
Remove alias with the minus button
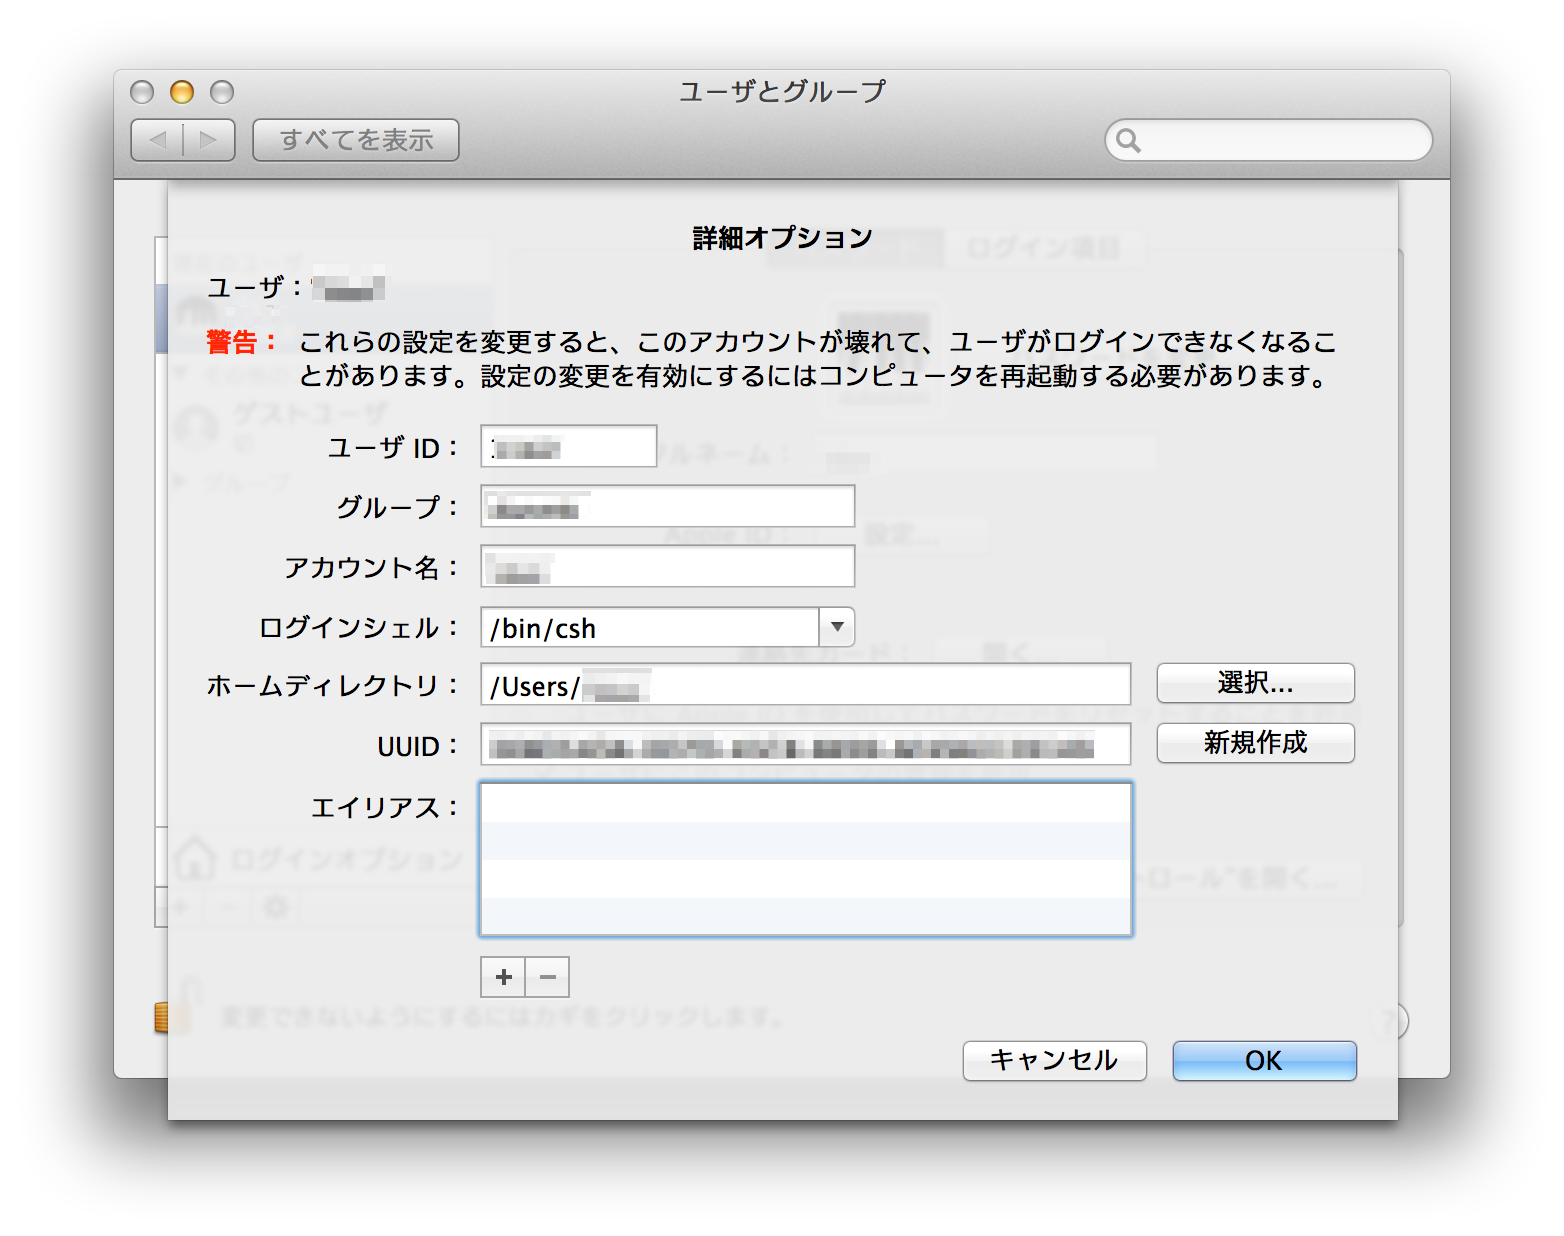pos(547,977)
